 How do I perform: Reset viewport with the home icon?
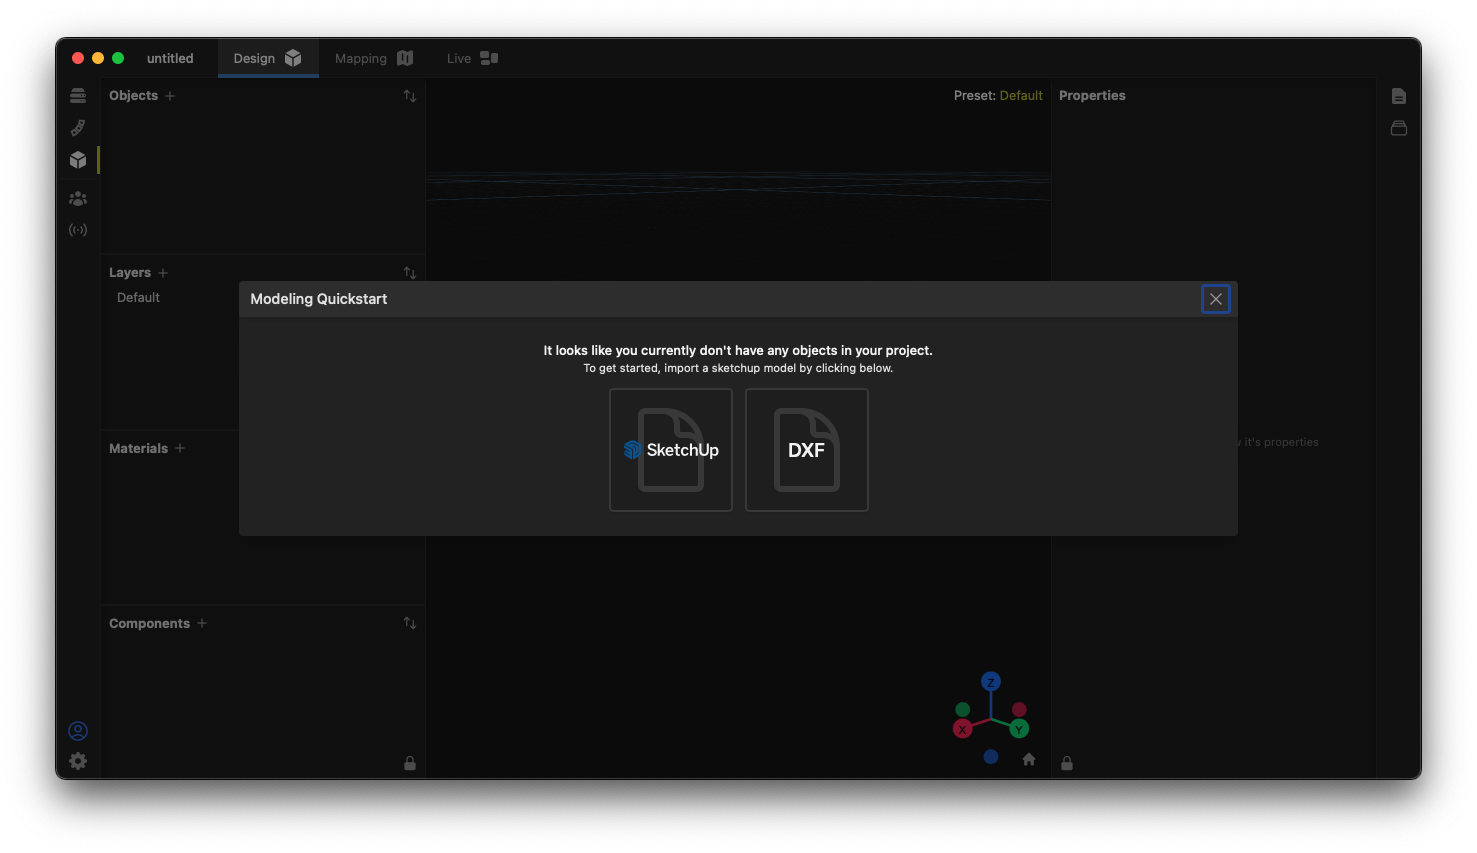coord(1029,759)
